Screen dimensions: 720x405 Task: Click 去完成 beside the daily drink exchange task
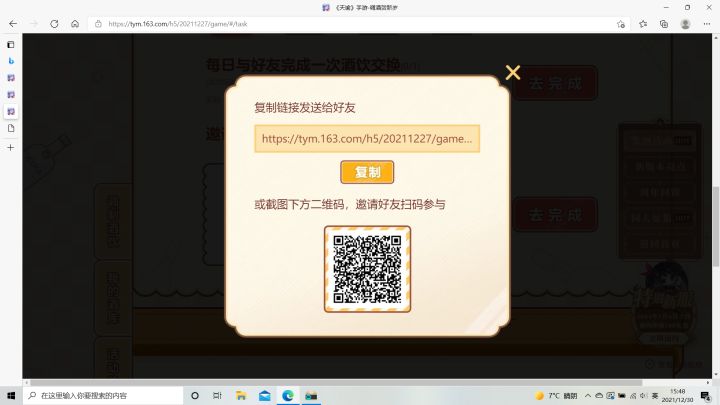point(555,83)
